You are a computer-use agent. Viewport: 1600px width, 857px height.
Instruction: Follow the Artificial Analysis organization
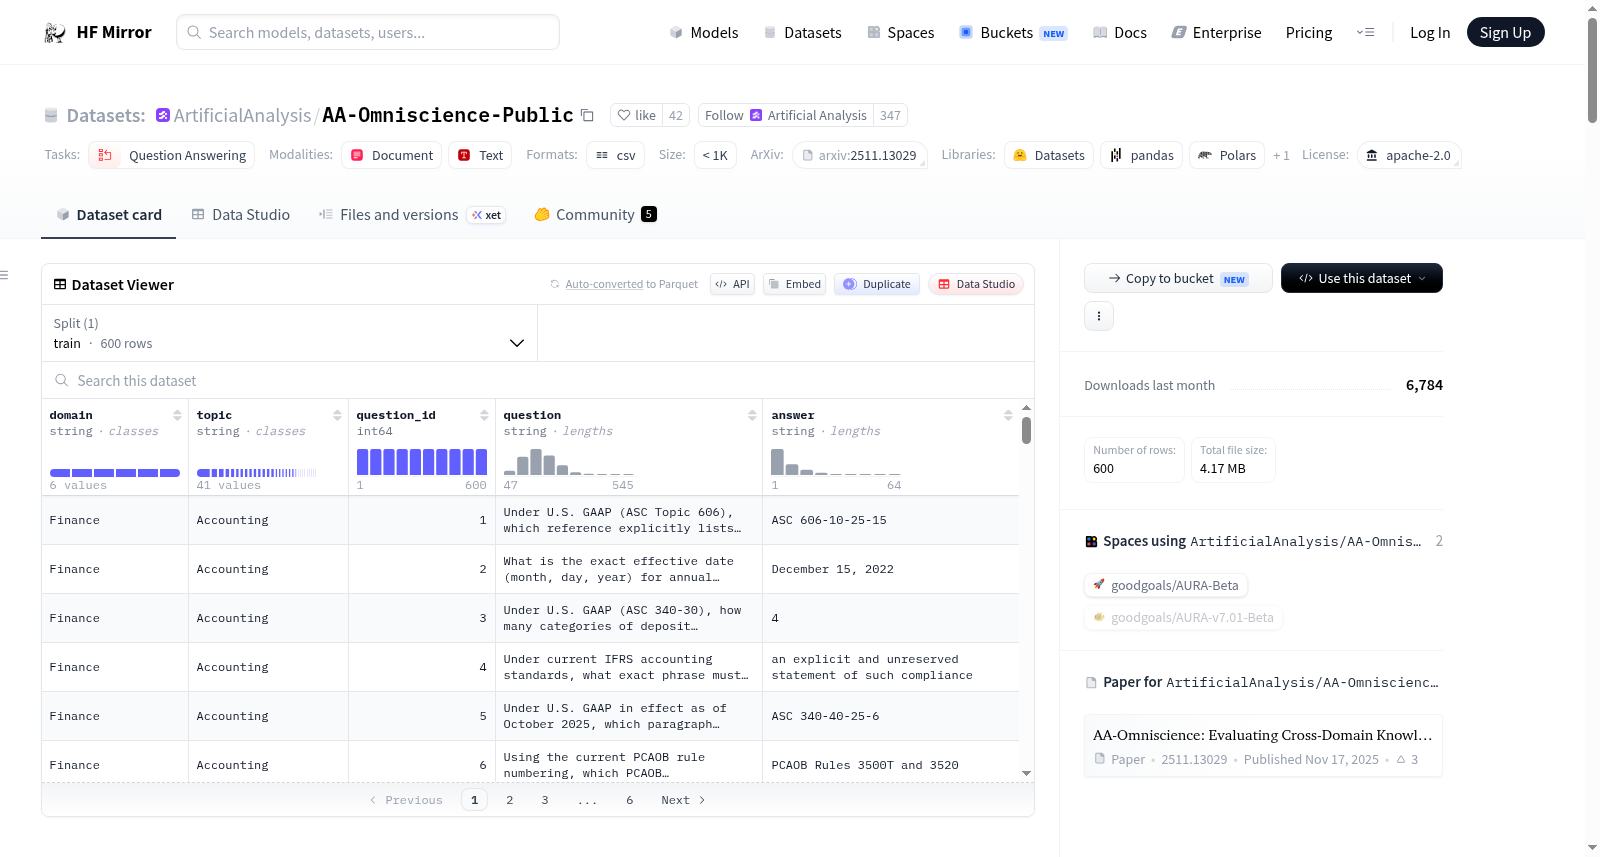786,115
